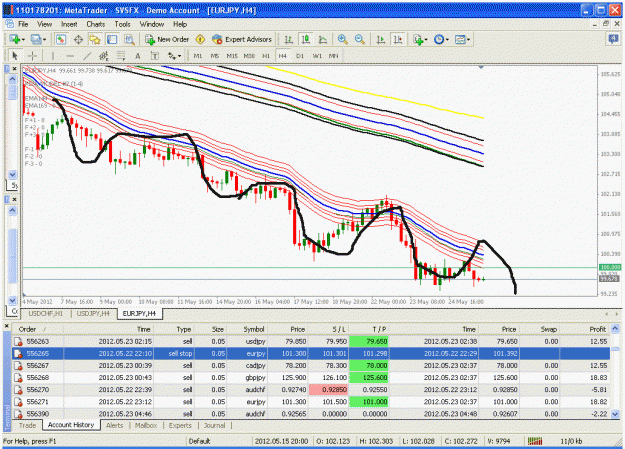This screenshot has height=449, width=625.
Task: Open the Alerts terminal tab
Action: [114, 425]
